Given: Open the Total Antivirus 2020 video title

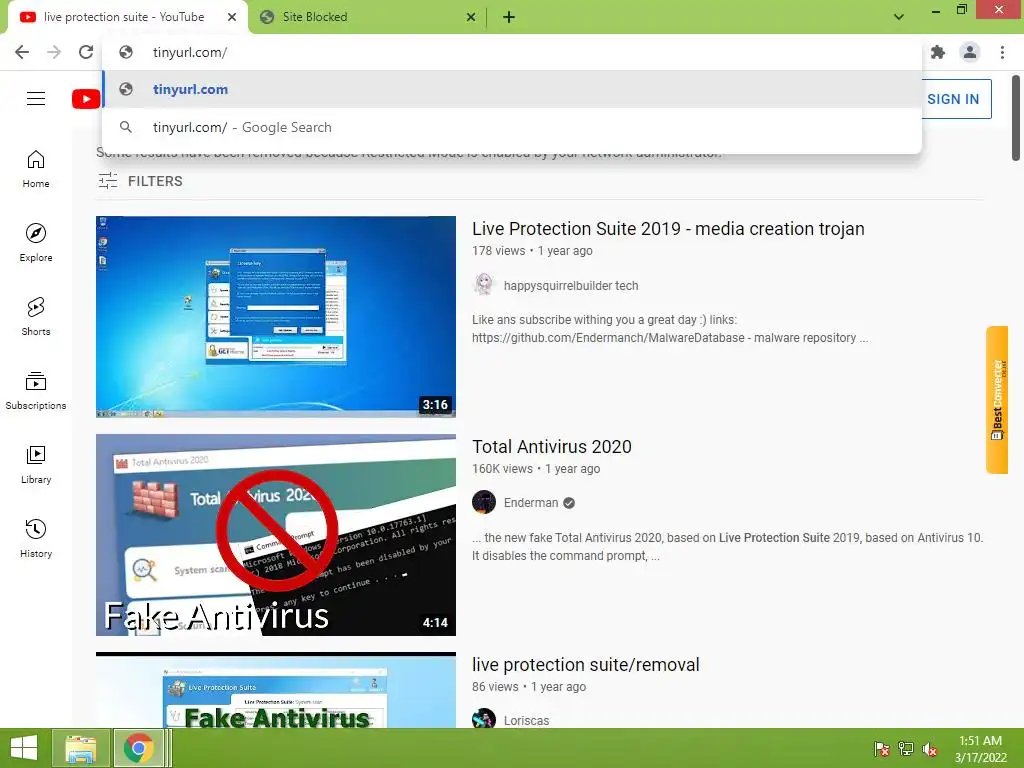Looking at the screenshot, I should coord(552,447).
